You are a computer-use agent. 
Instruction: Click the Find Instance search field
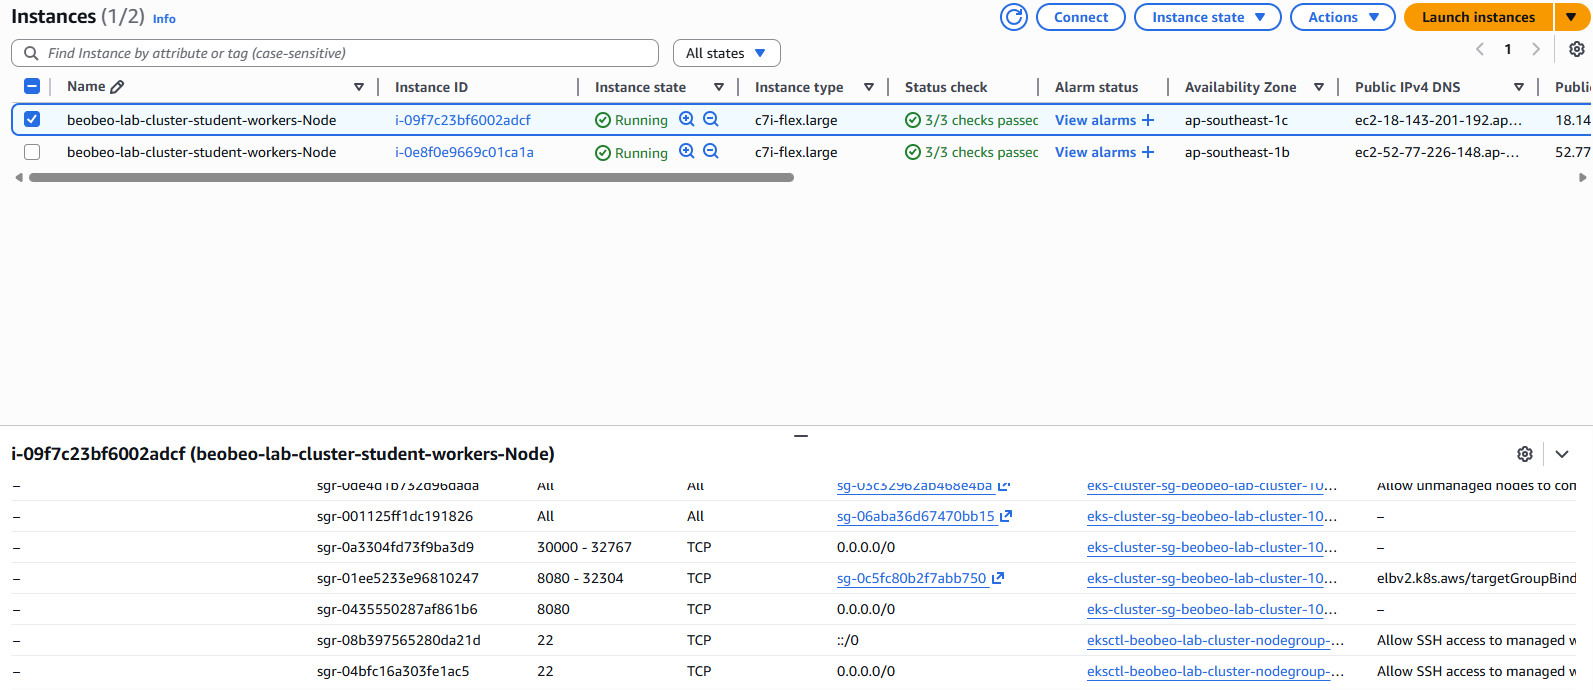340,53
